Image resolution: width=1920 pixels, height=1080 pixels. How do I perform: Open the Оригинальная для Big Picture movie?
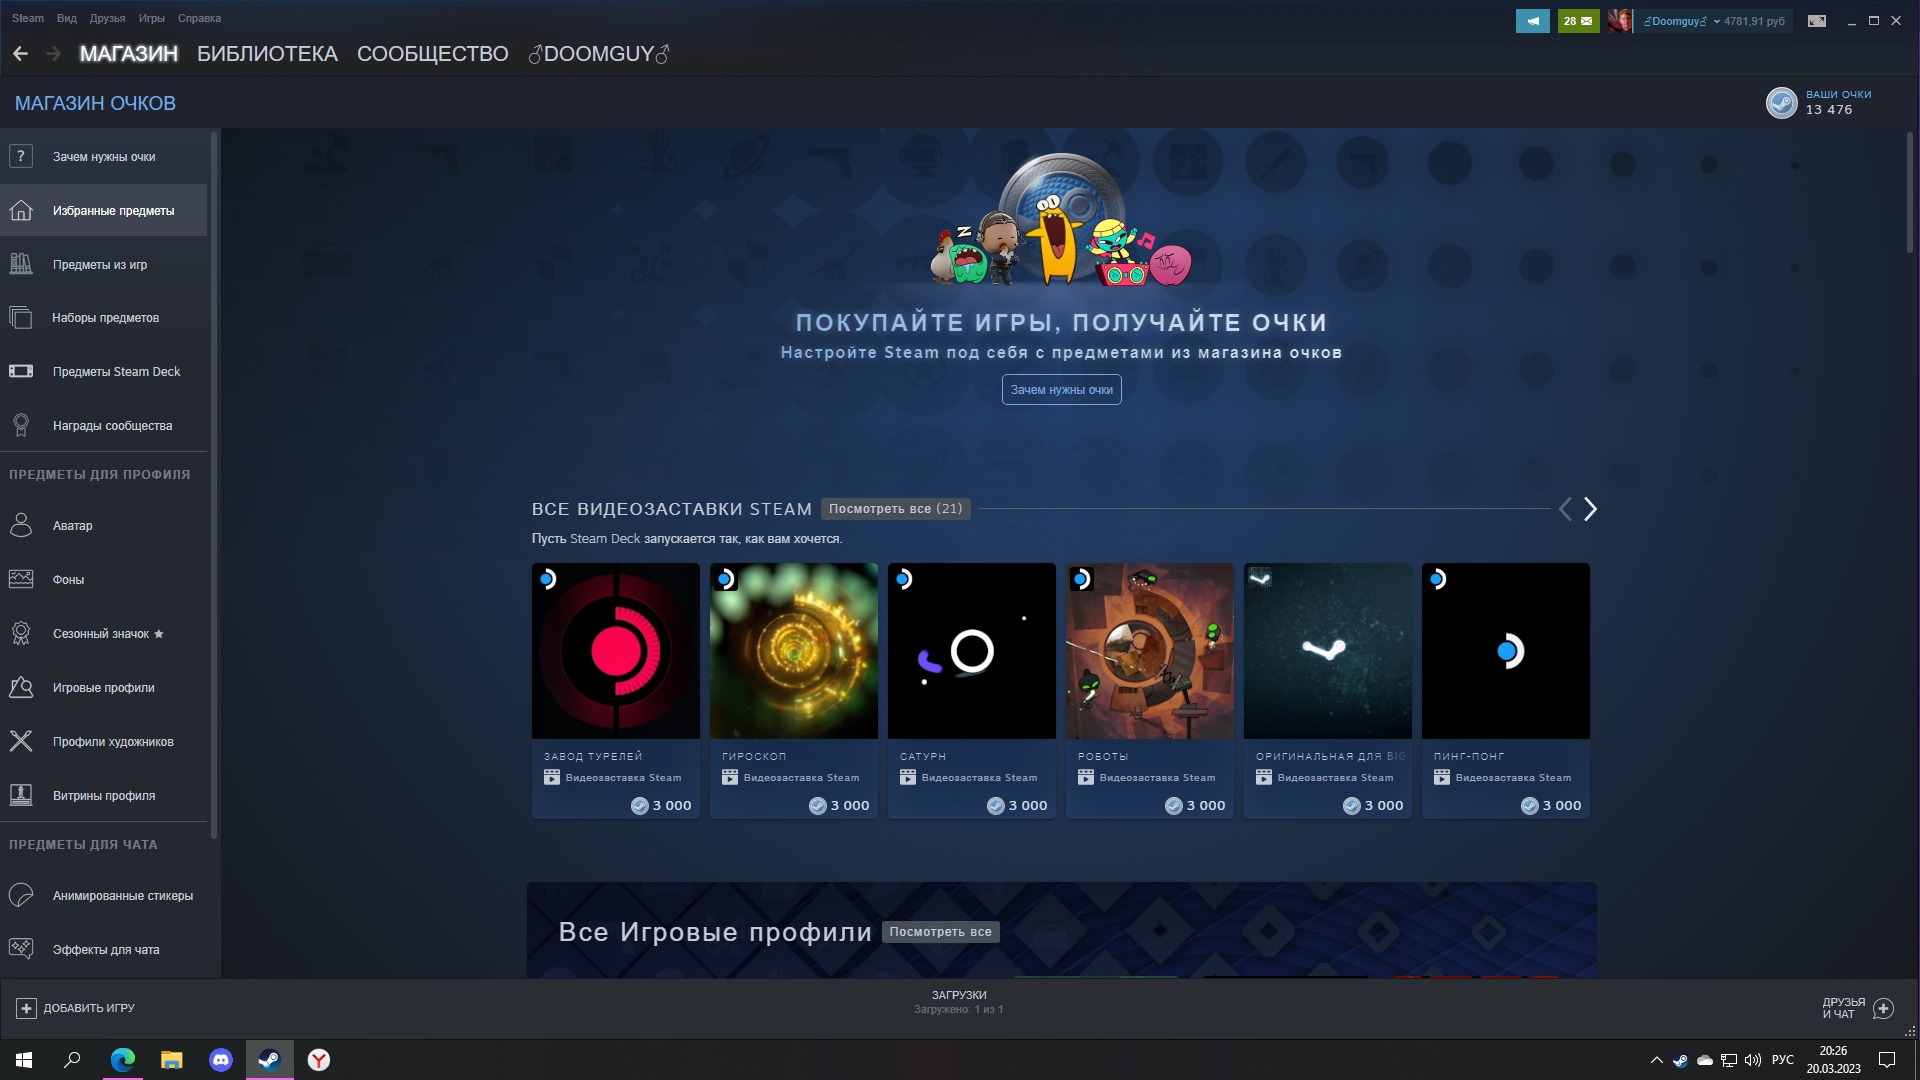pos(1327,690)
